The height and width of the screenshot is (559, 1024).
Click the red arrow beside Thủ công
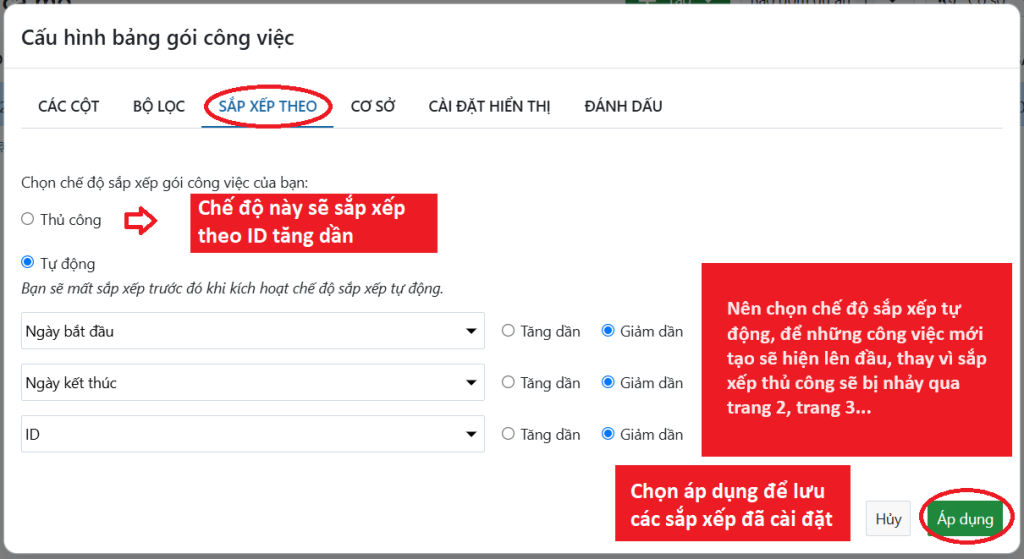point(141,221)
